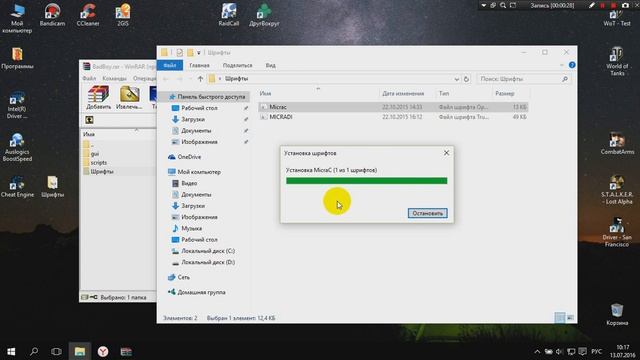Image resolution: width=640 pixels, height=360 pixels.
Task: Select the scripts folder in WinRAR
Action: click(x=98, y=162)
